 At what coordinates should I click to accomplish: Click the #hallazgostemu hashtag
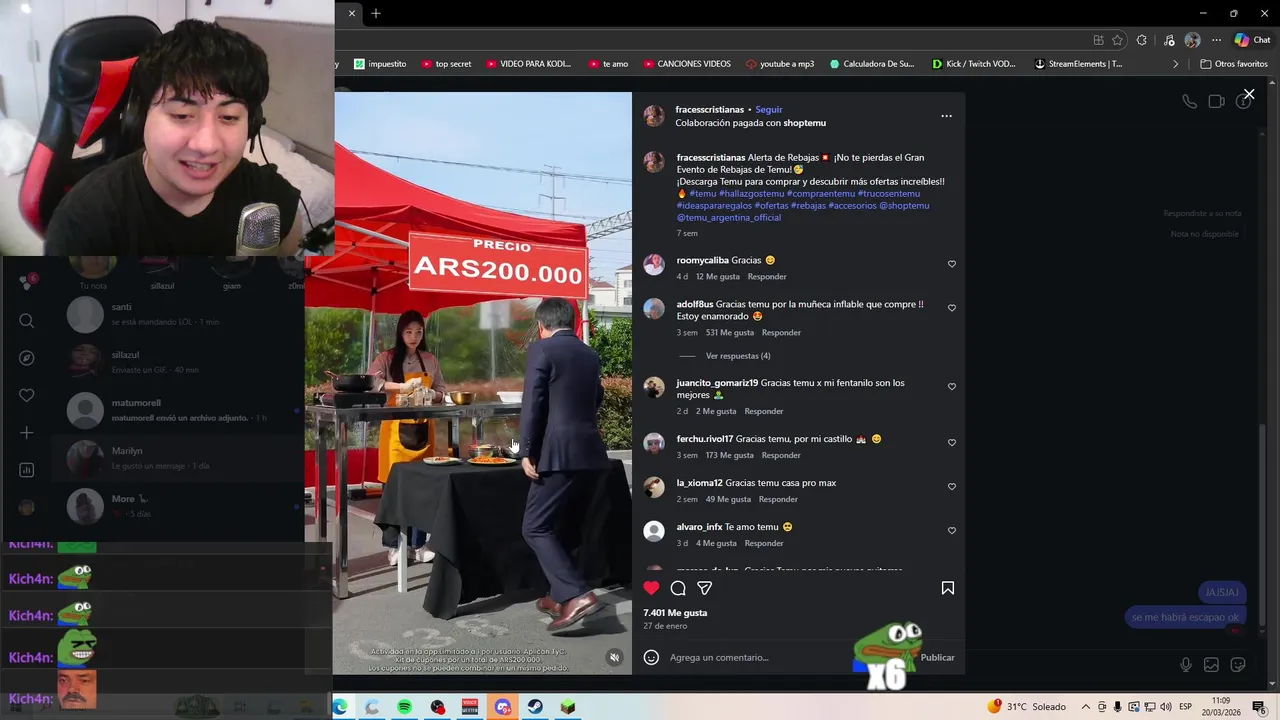click(x=751, y=194)
